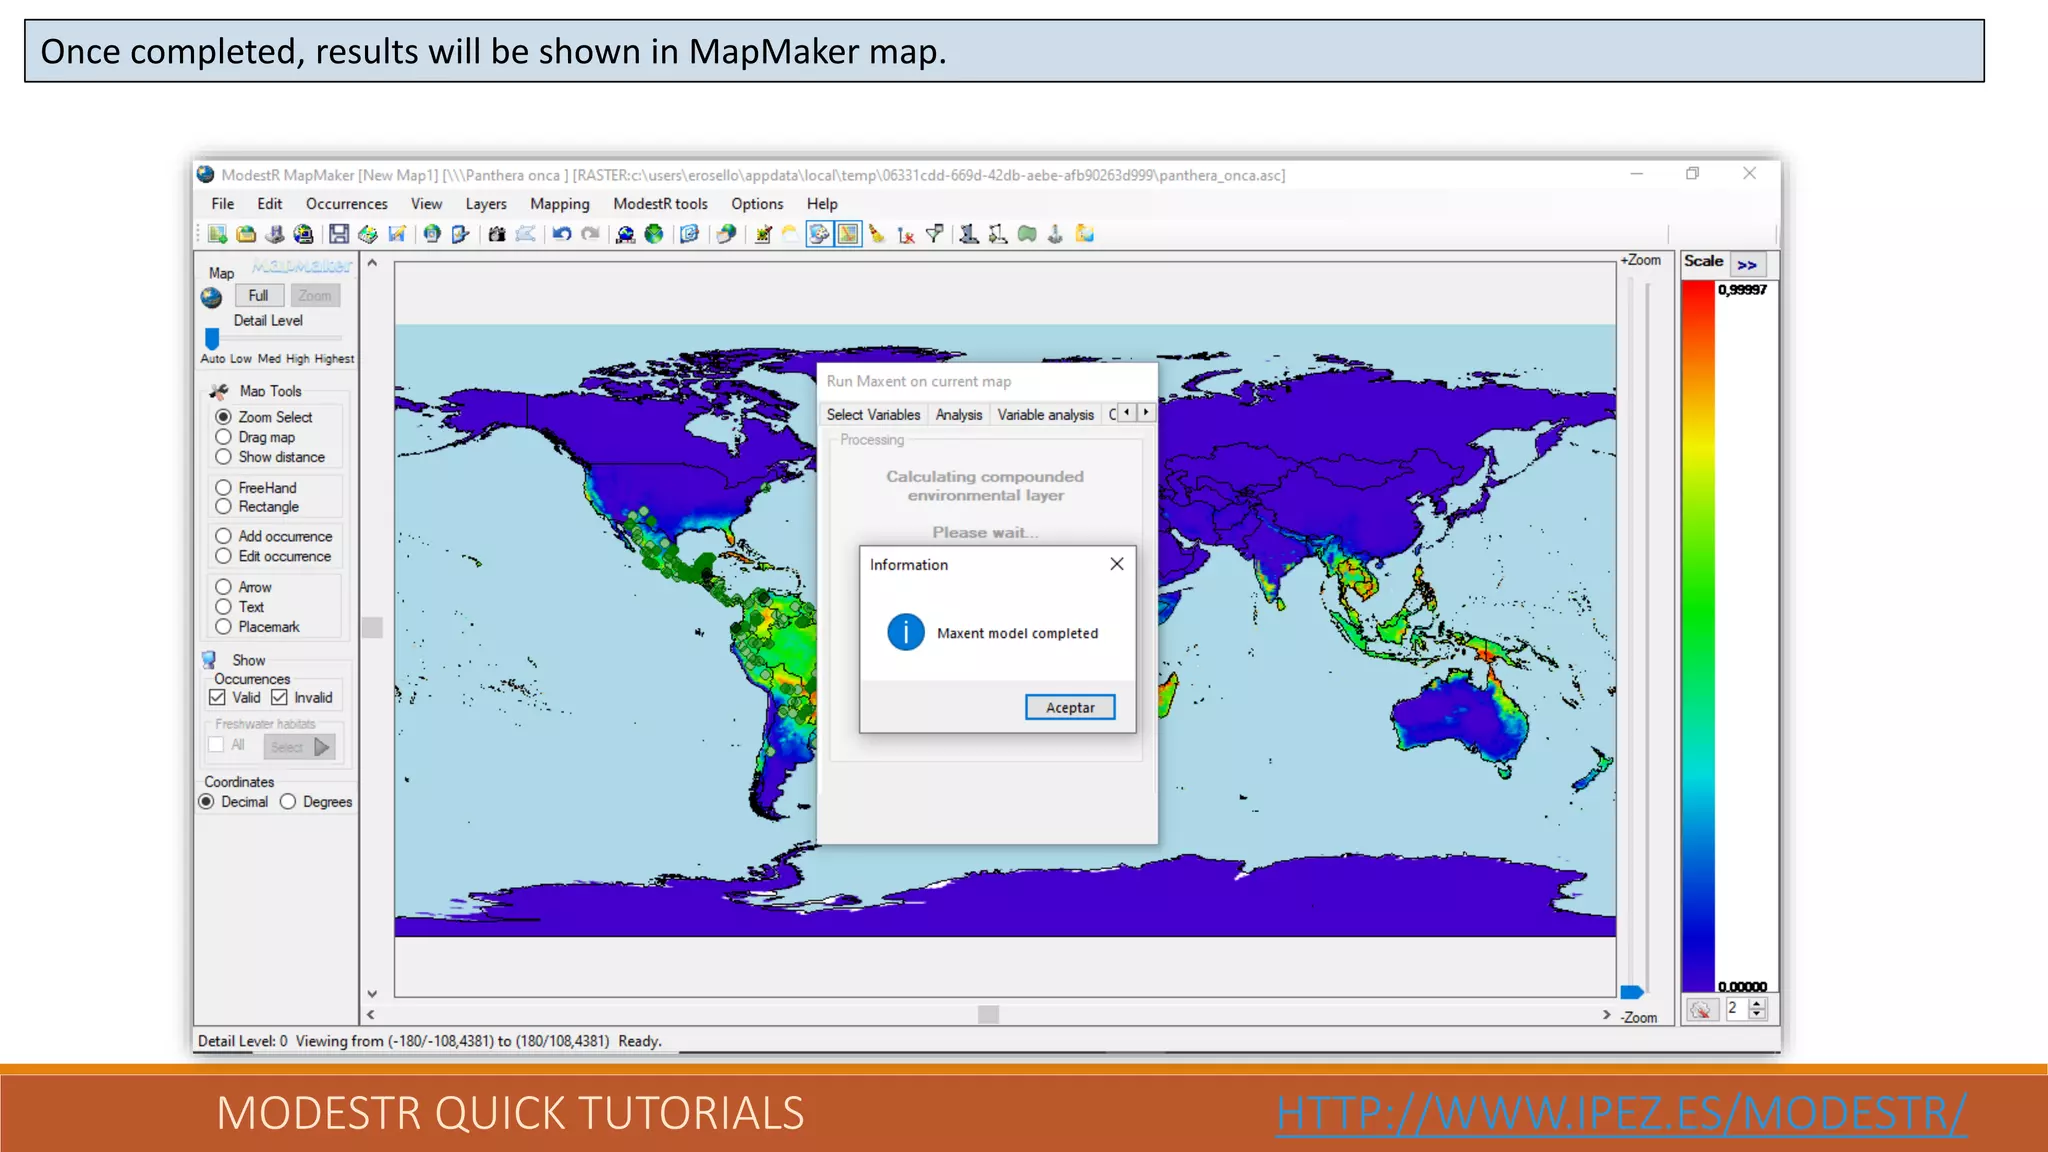Open the Mapping menu
Screen dimensions: 2048x1152
pyautogui.click(x=560, y=204)
